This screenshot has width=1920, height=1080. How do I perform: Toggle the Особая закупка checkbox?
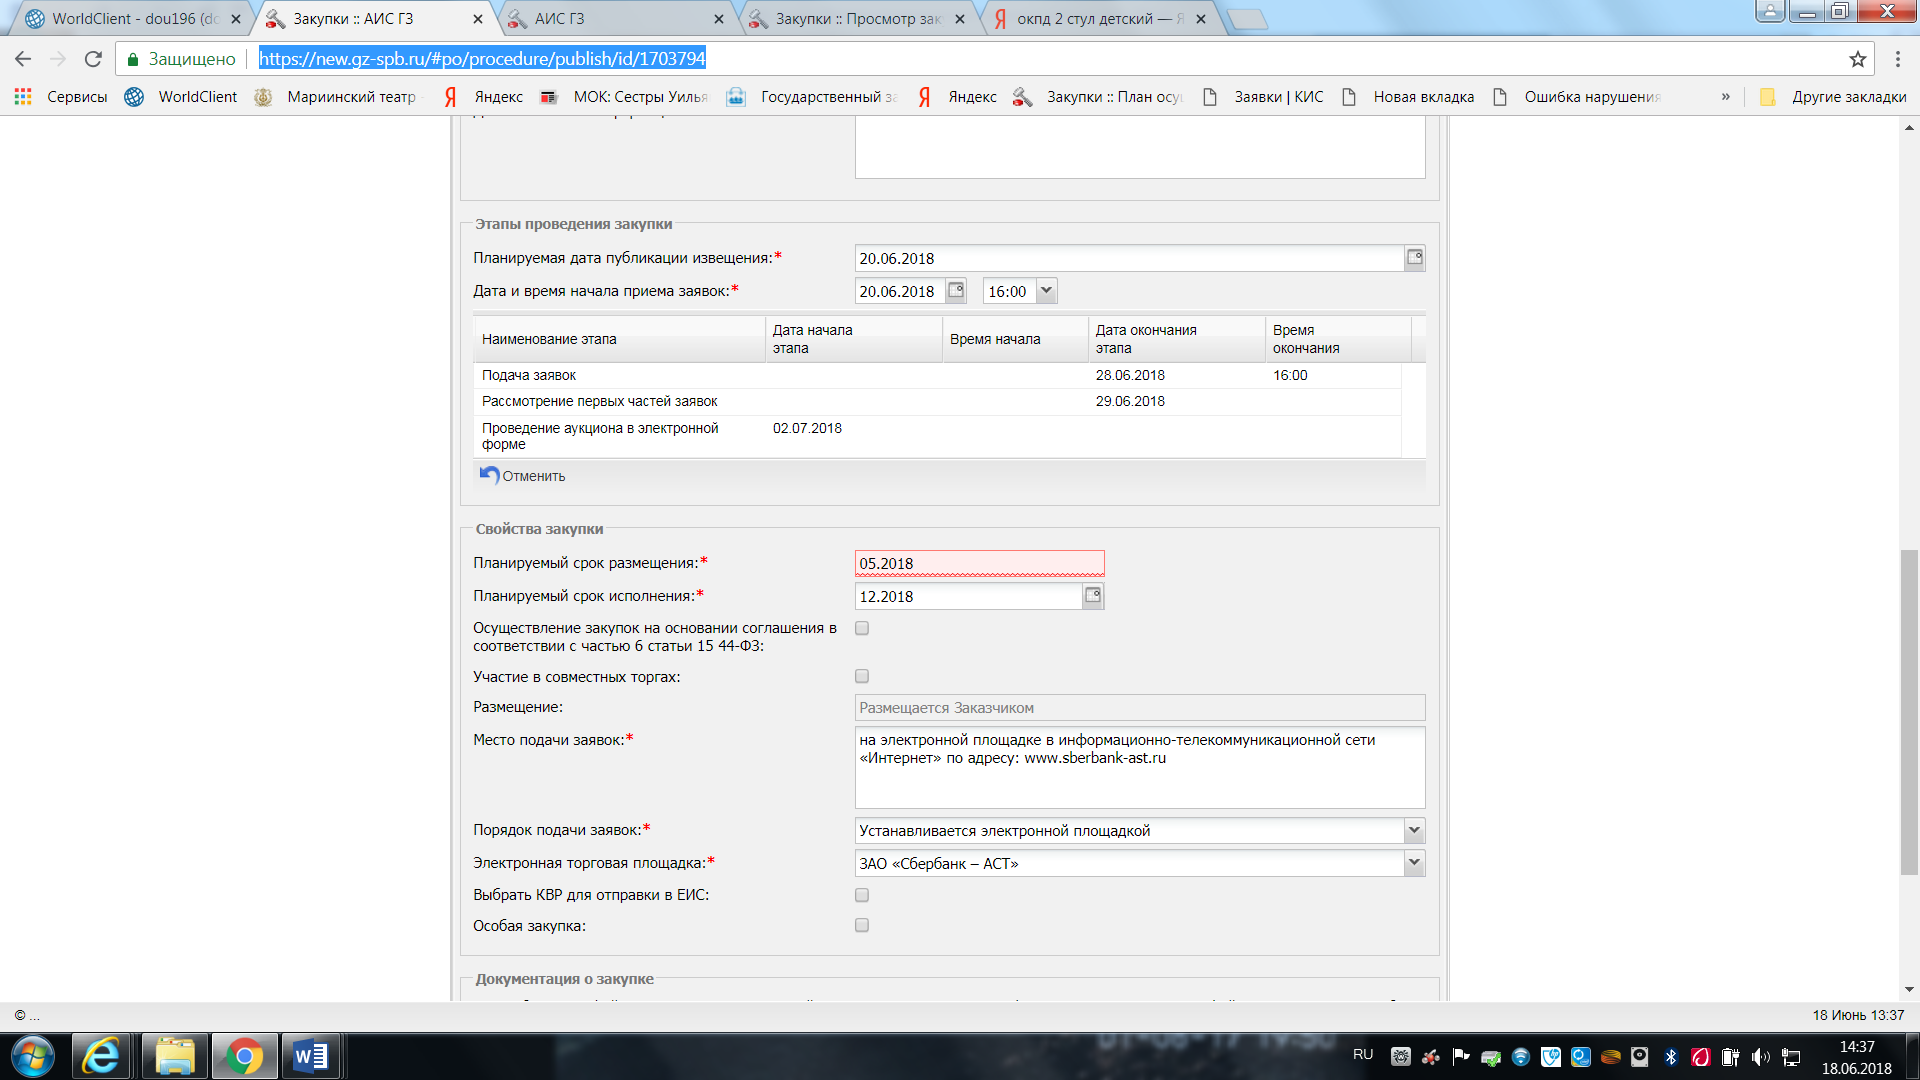click(x=862, y=925)
